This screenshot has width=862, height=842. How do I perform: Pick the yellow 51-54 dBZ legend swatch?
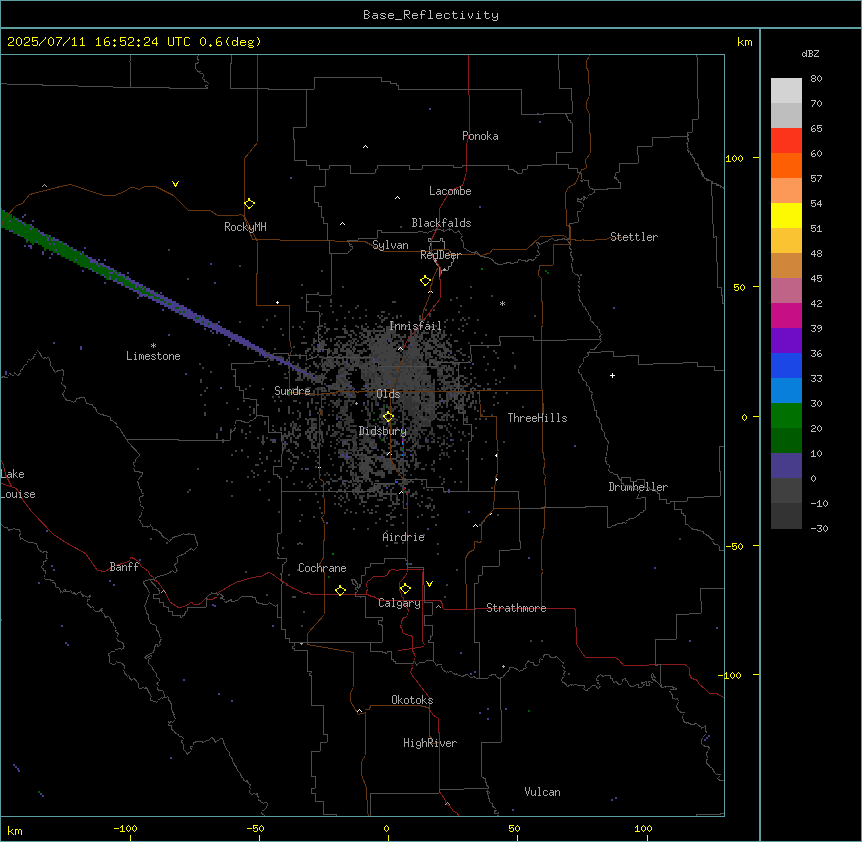tap(786, 215)
